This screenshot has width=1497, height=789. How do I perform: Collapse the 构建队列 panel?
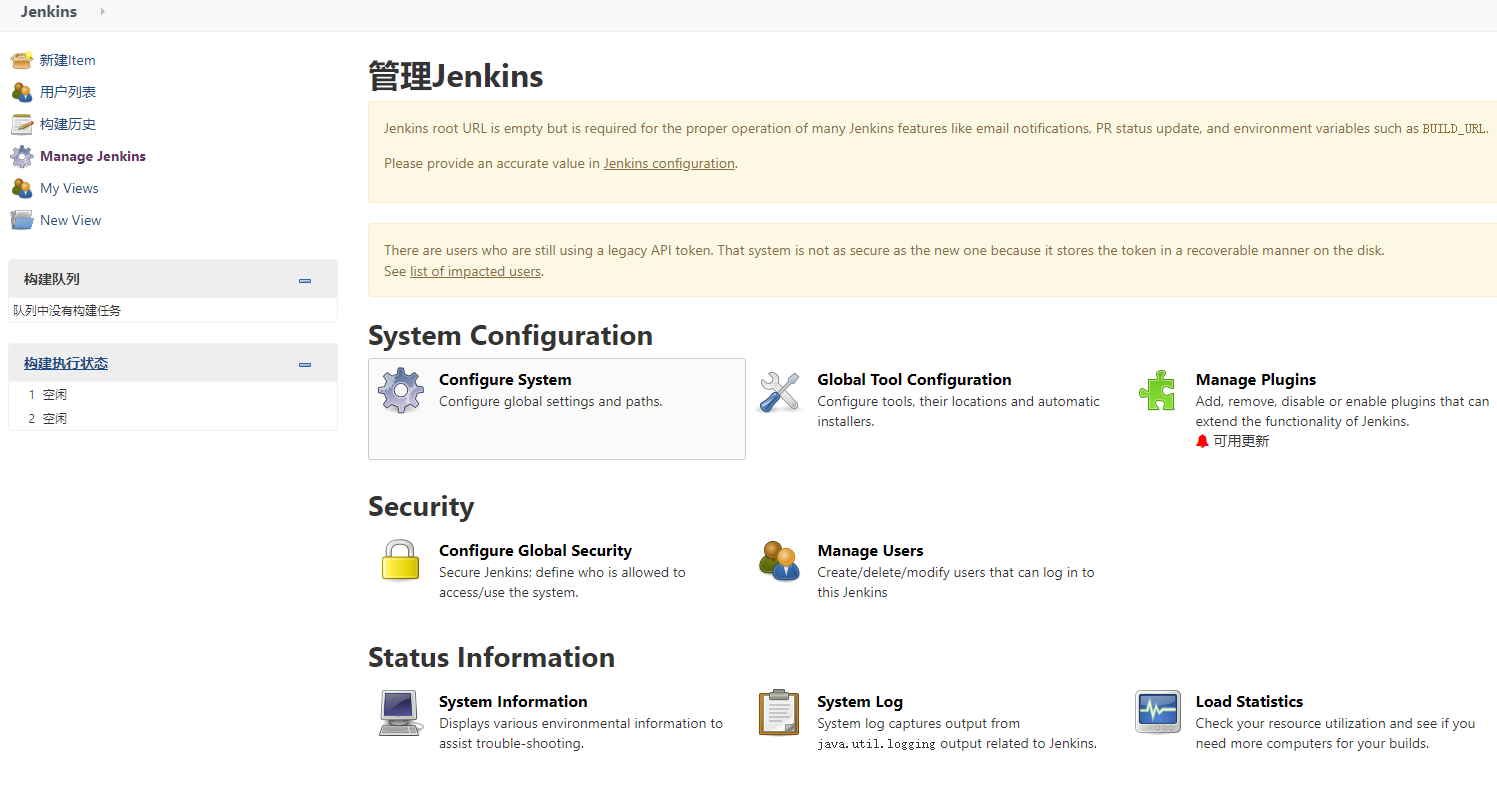tap(305, 281)
